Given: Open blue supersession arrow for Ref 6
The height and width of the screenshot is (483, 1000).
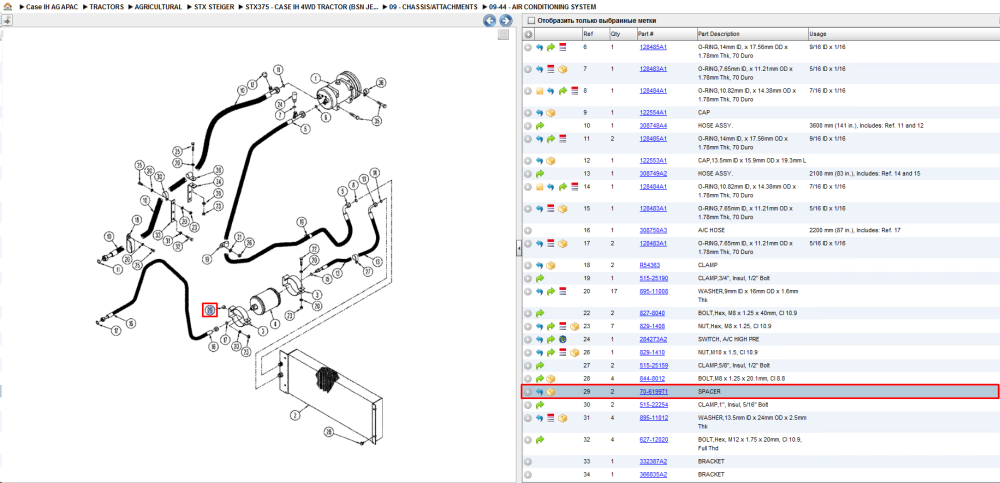Looking at the screenshot, I should coord(540,47).
